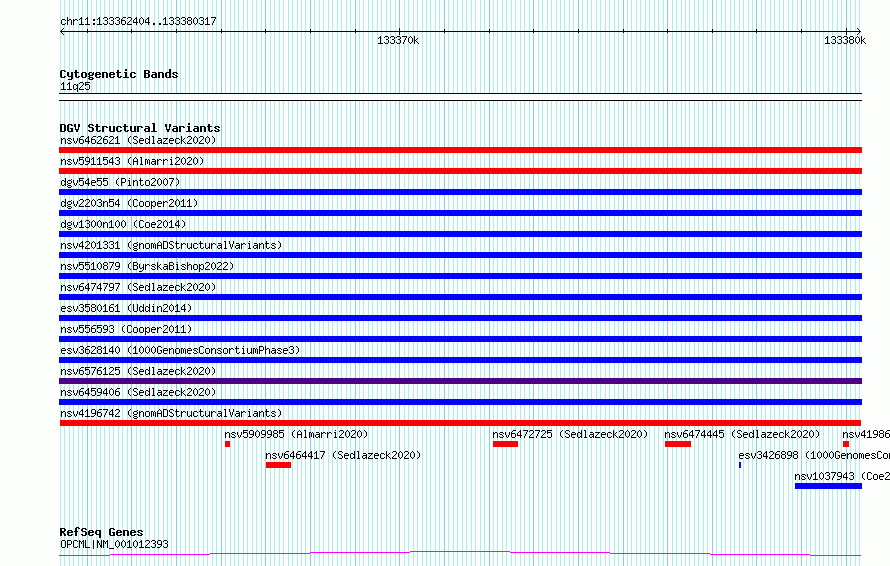
Task: Click tiny blue feature under esv3426898
Action: (x=740, y=465)
